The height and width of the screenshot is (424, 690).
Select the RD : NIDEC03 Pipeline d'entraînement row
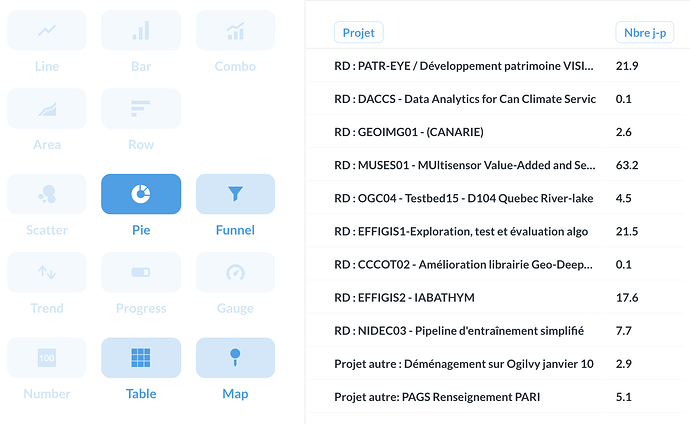click(495, 331)
